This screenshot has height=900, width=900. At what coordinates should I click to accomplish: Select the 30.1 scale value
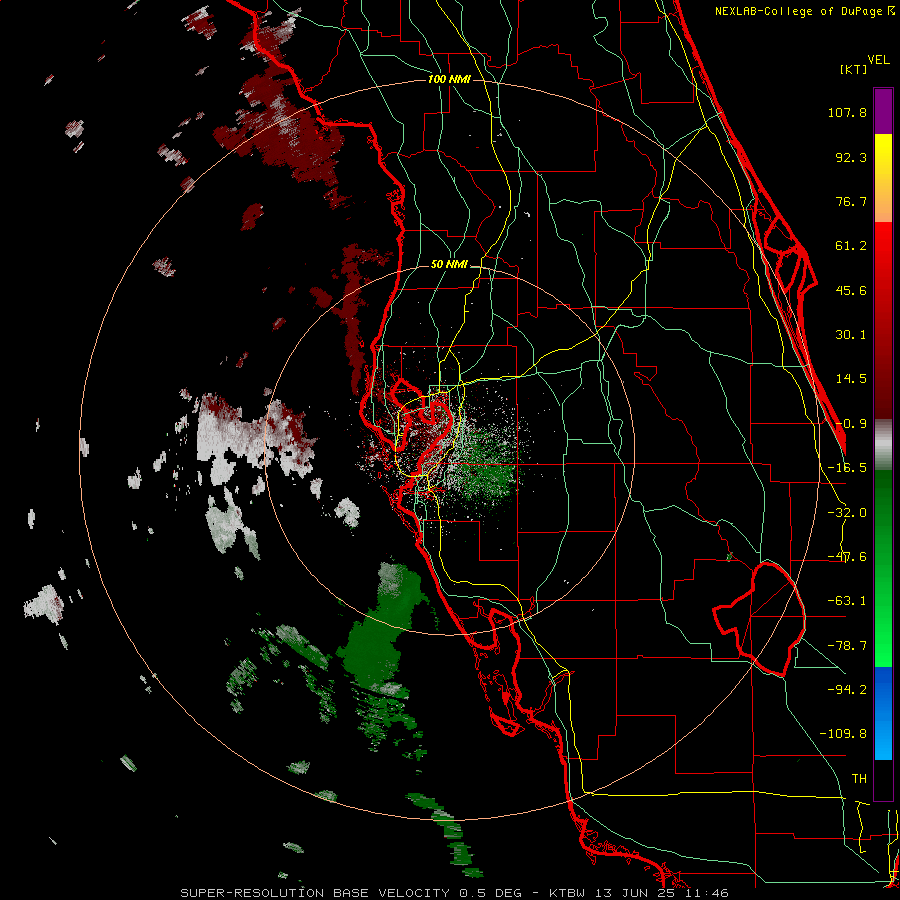pos(851,335)
